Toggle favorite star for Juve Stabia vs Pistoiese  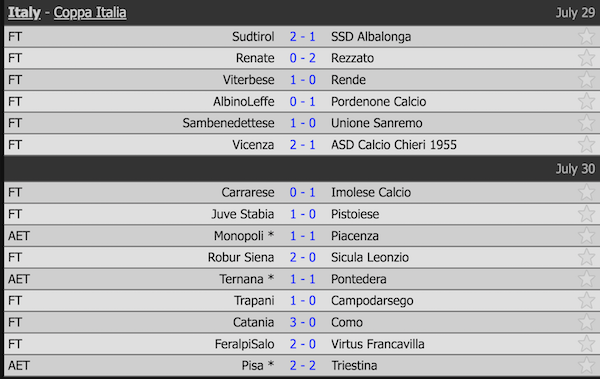pyautogui.click(x=586, y=214)
